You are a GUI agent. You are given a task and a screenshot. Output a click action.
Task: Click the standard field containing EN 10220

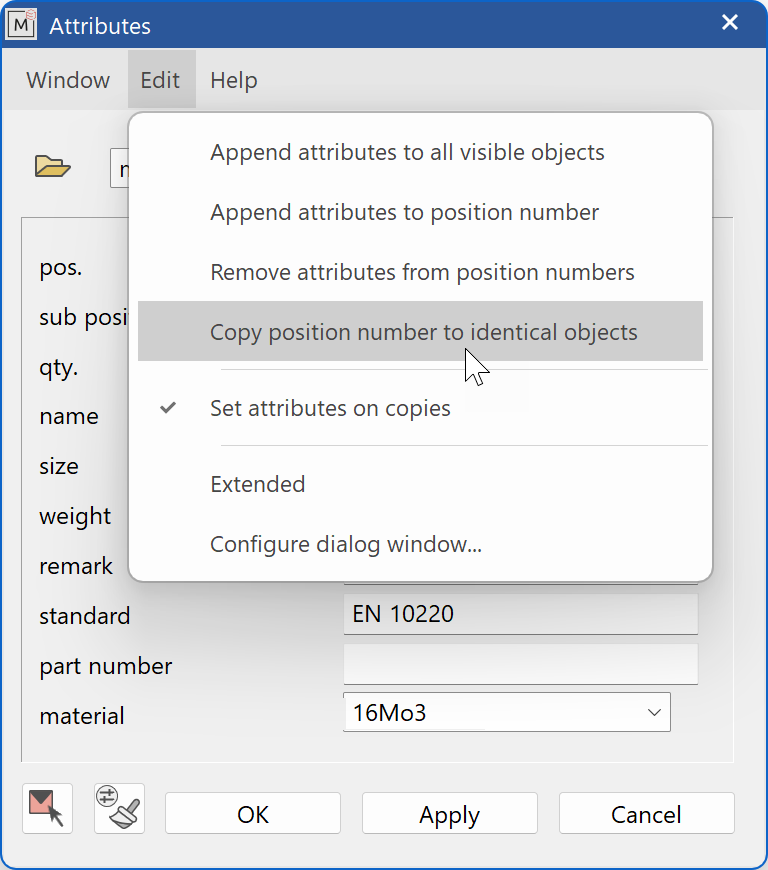[521, 614]
